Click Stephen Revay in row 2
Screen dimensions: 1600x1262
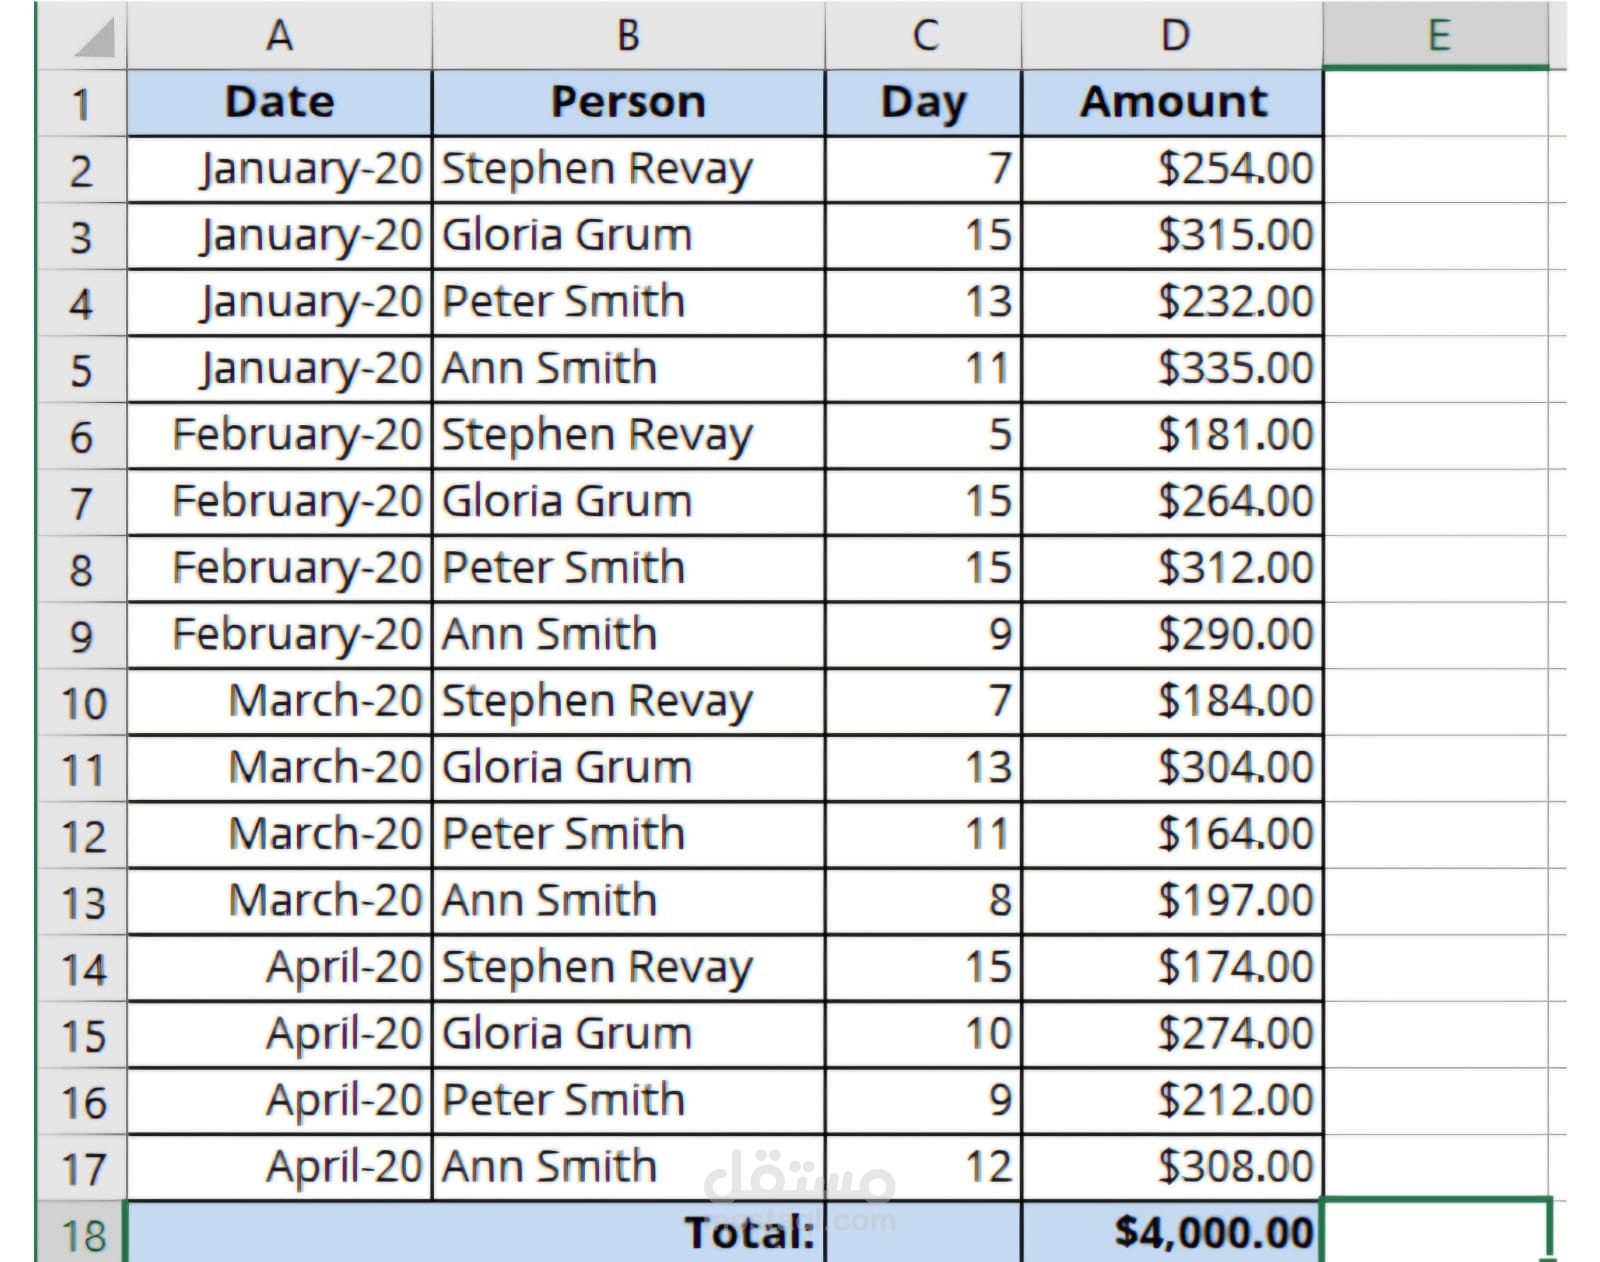pos(627,170)
